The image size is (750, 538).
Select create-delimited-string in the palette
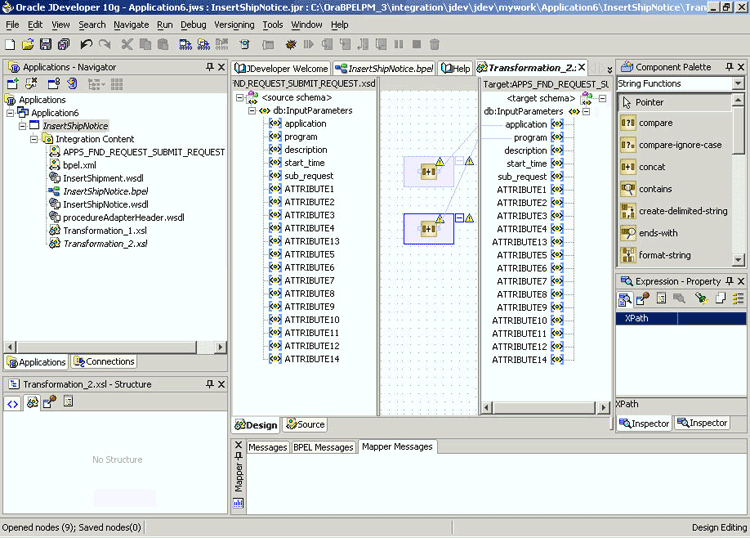[x=674, y=211]
